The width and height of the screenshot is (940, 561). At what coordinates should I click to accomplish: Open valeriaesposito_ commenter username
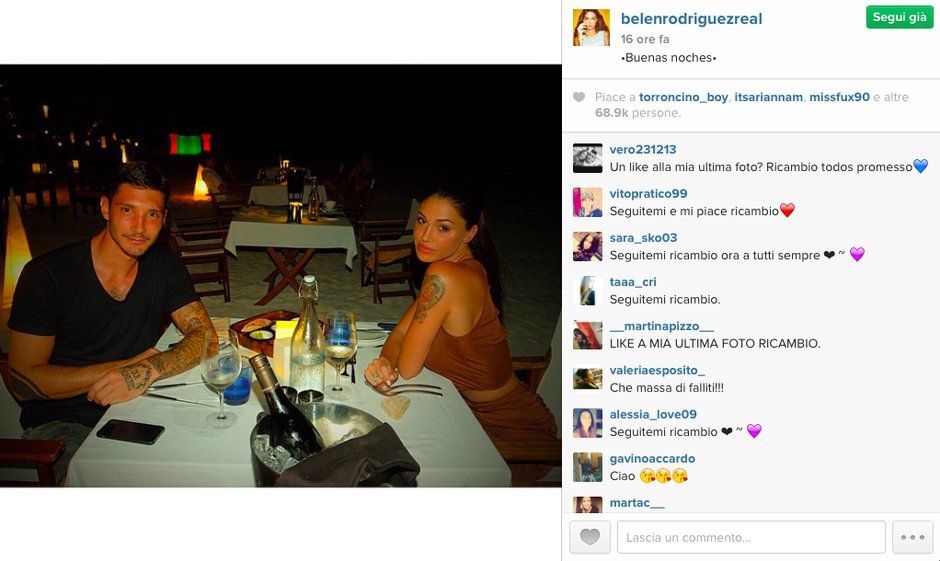click(657, 370)
